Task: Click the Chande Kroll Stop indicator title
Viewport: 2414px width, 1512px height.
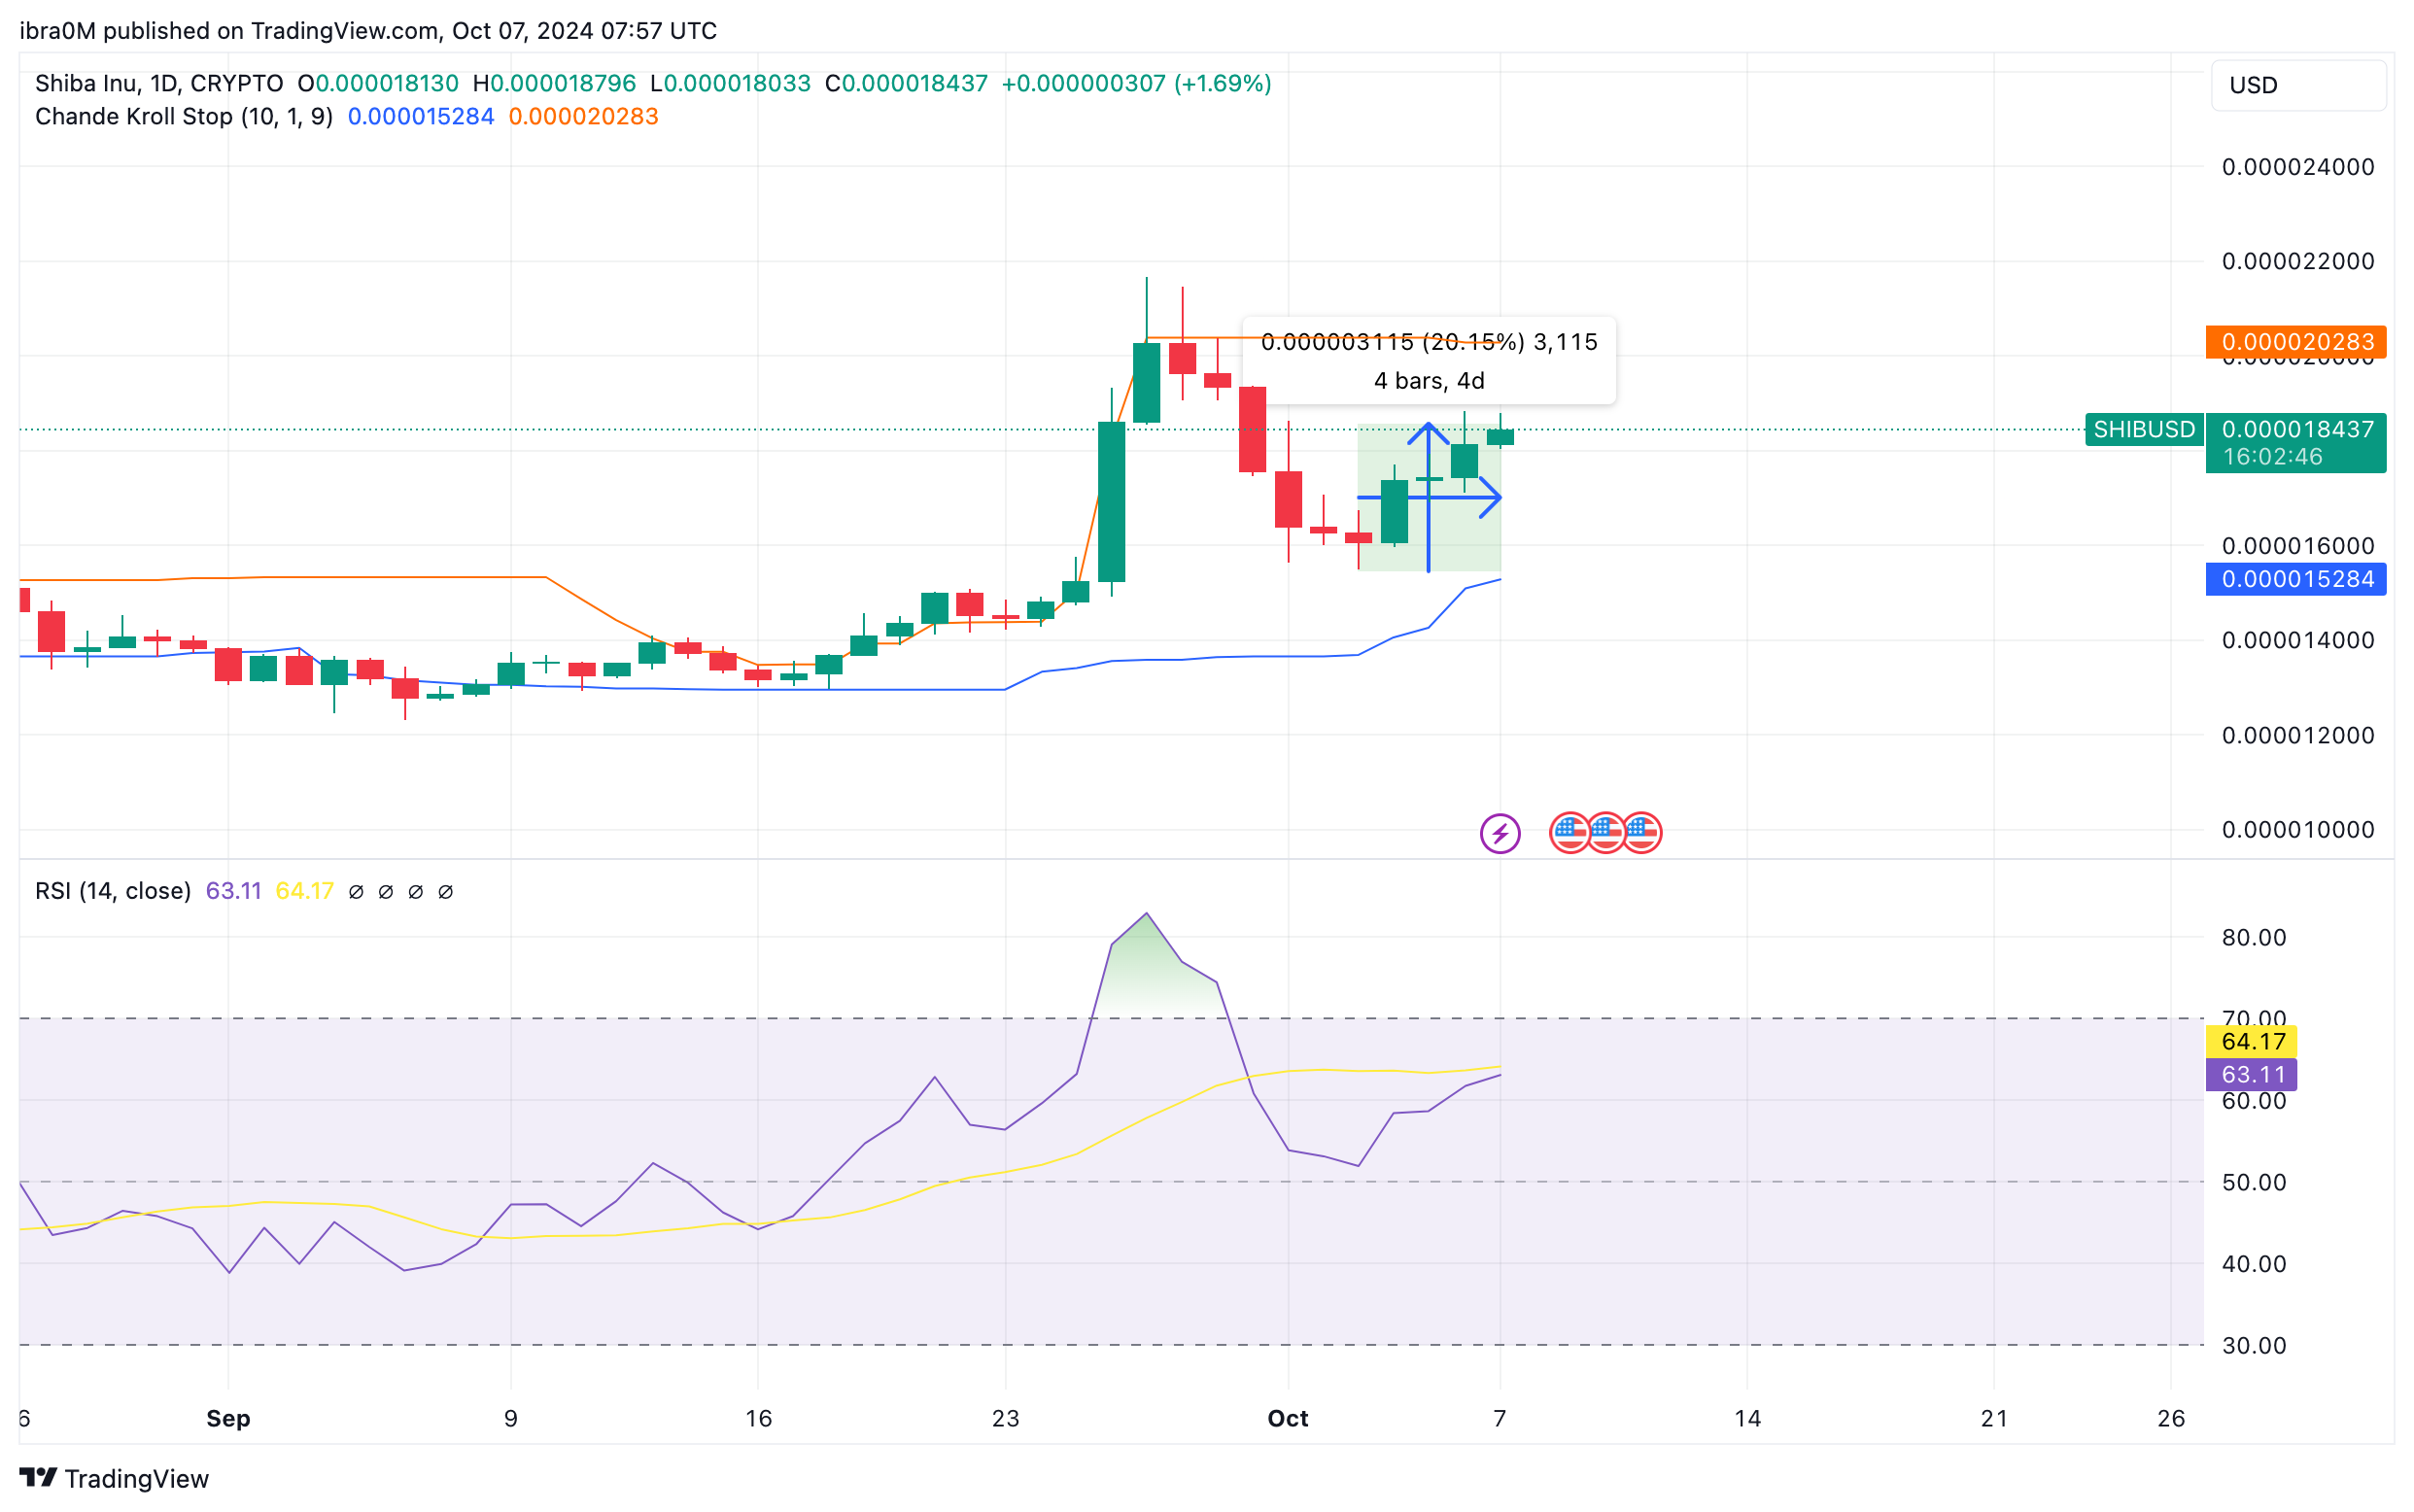Action: pos(184,116)
